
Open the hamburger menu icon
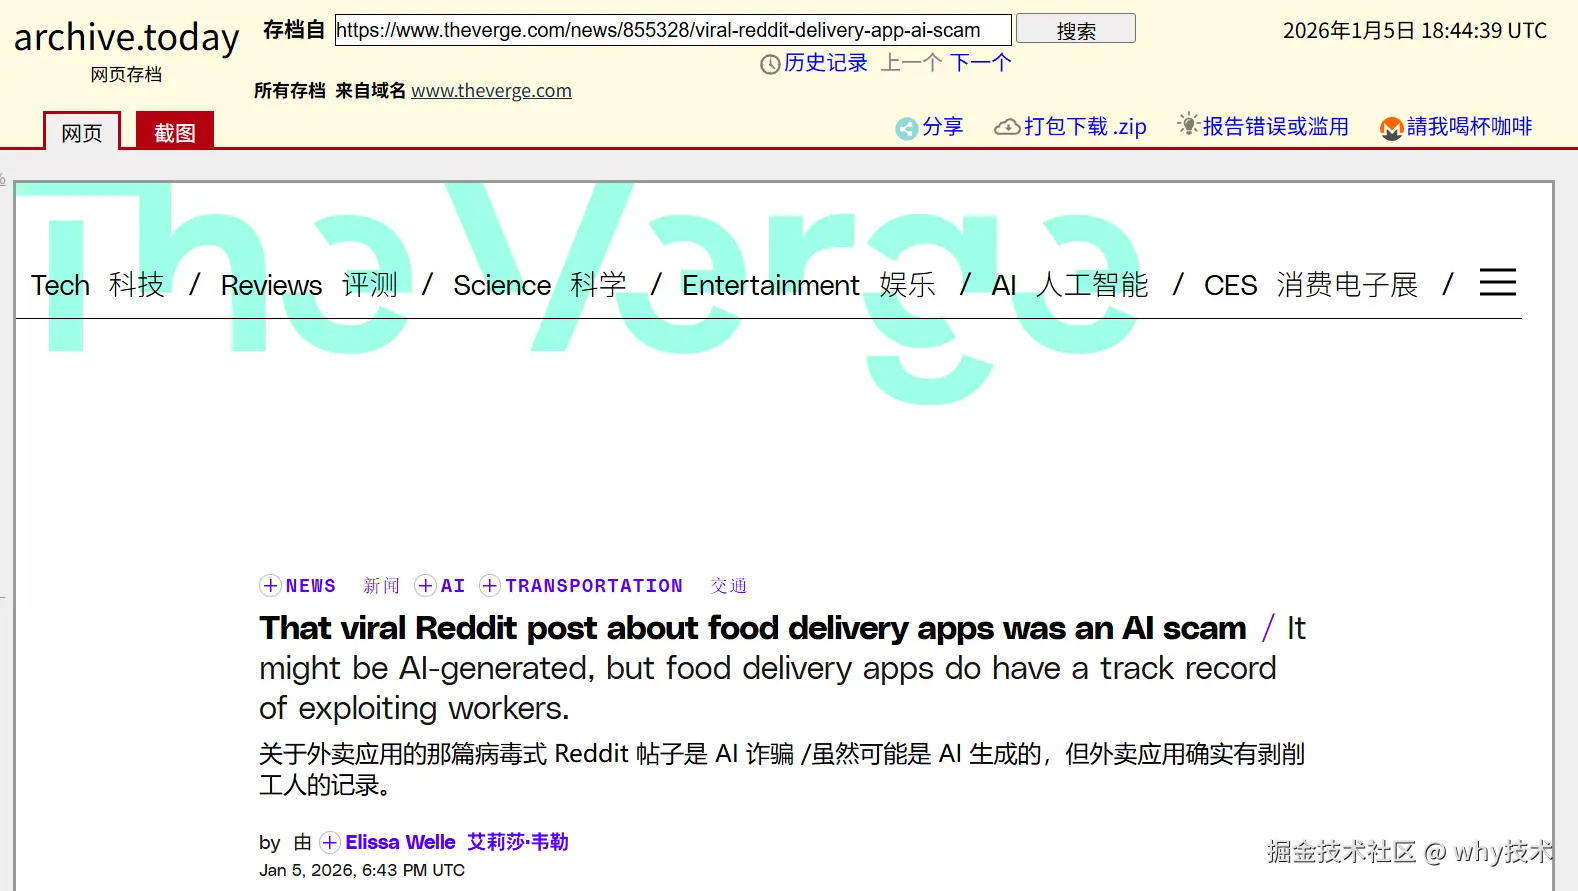click(1498, 283)
